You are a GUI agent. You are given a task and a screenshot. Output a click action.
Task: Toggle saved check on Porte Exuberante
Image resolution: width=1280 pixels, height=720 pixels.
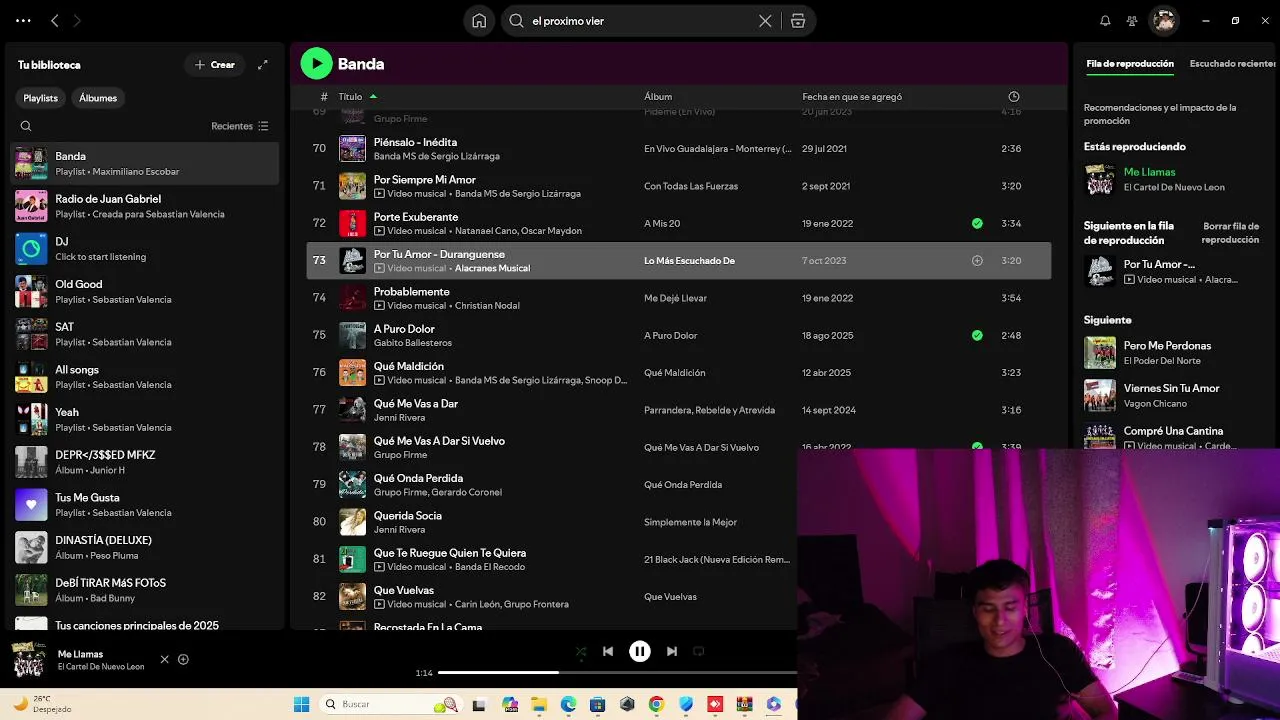tap(977, 223)
